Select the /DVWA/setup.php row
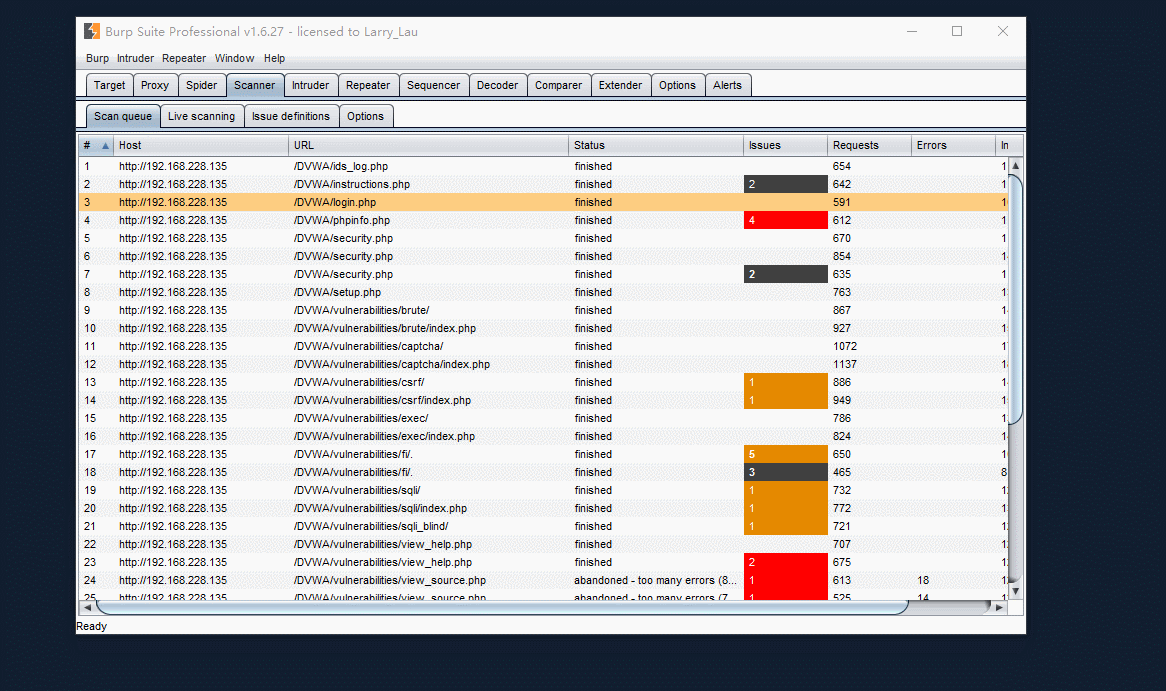The height and width of the screenshot is (691, 1166). (544, 292)
